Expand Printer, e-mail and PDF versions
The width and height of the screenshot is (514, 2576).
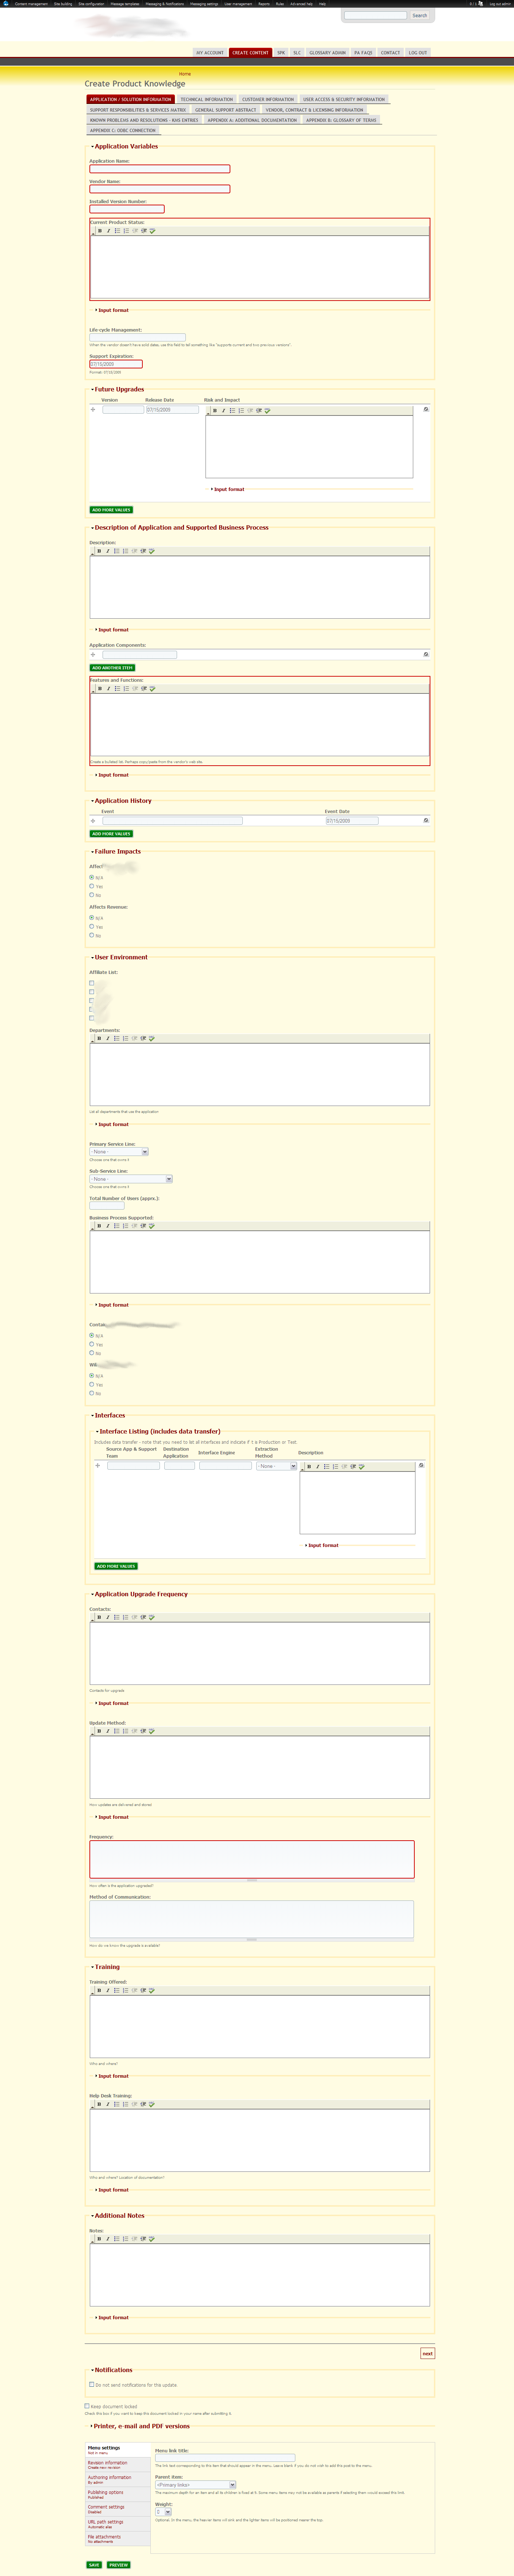tap(141, 2426)
